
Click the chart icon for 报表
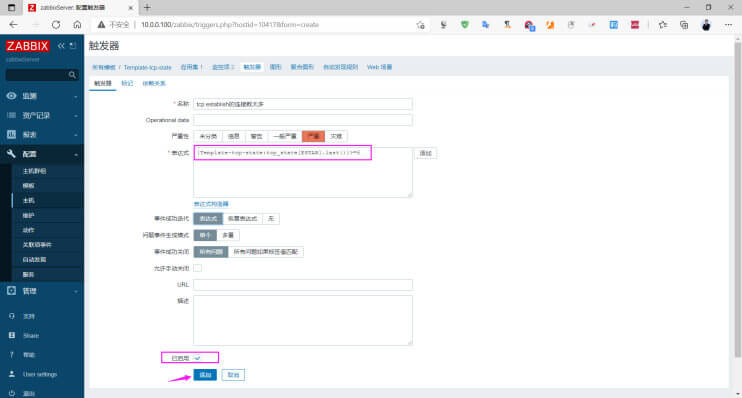(11, 134)
